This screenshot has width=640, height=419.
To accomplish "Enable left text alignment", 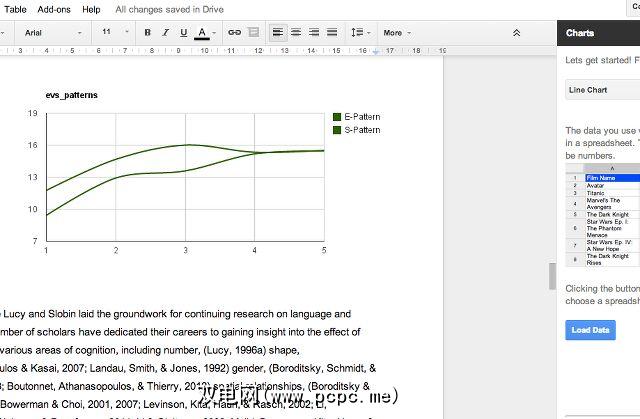I will coord(279,32).
